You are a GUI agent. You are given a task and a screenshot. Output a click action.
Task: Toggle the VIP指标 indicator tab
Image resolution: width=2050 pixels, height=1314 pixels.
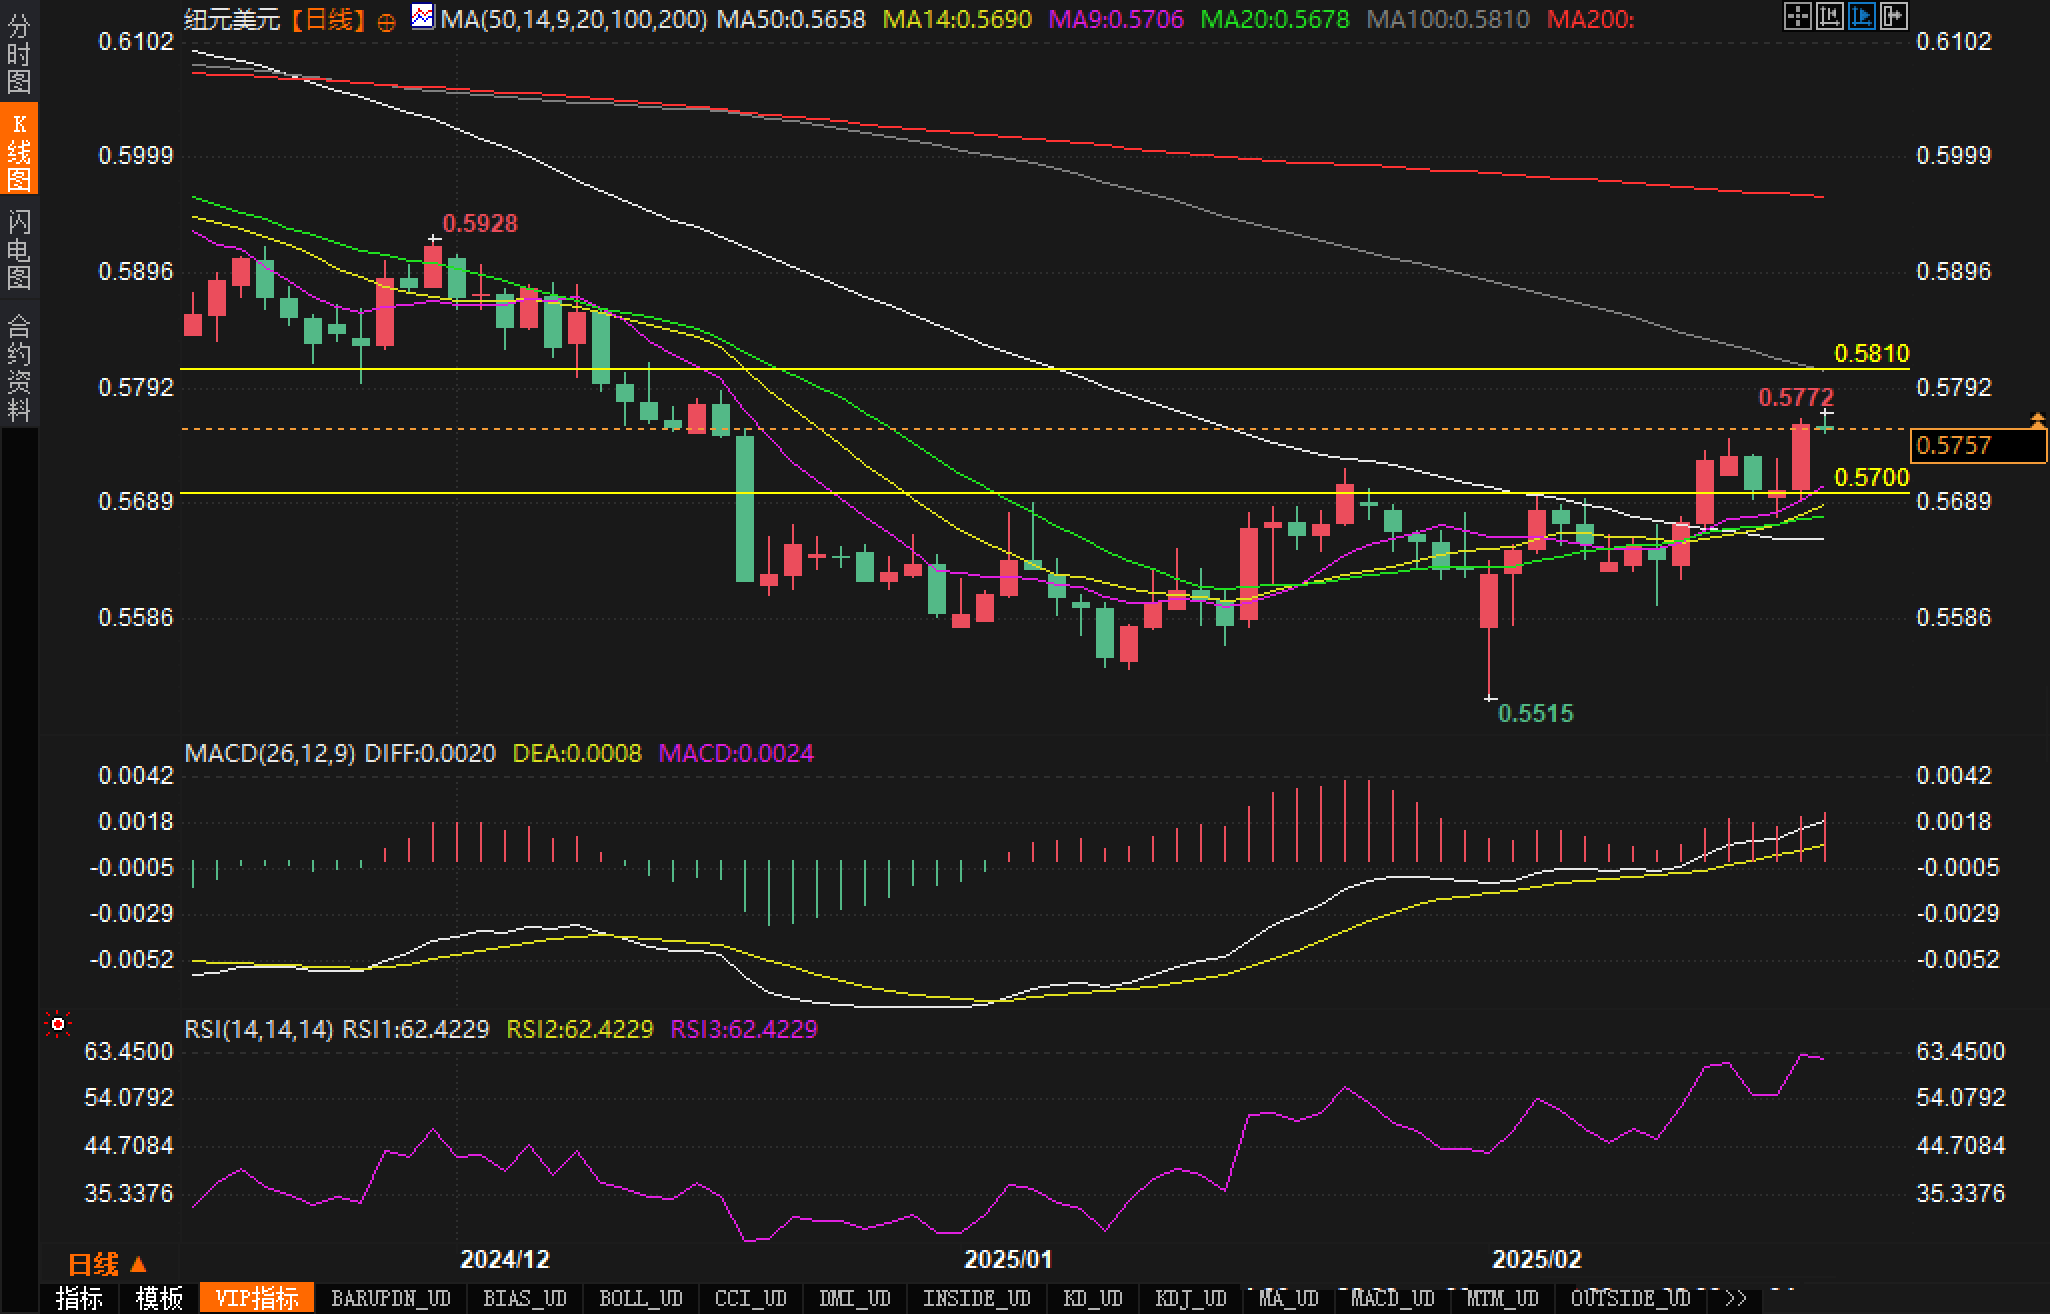pyautogui.click(x=257, y=1298)
